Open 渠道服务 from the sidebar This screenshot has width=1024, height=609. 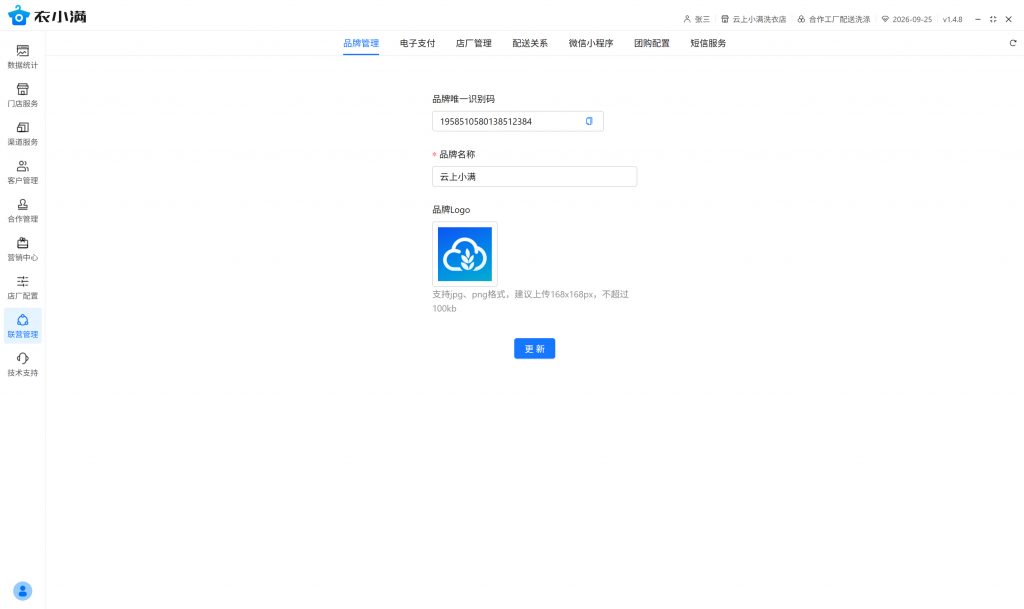22,133
